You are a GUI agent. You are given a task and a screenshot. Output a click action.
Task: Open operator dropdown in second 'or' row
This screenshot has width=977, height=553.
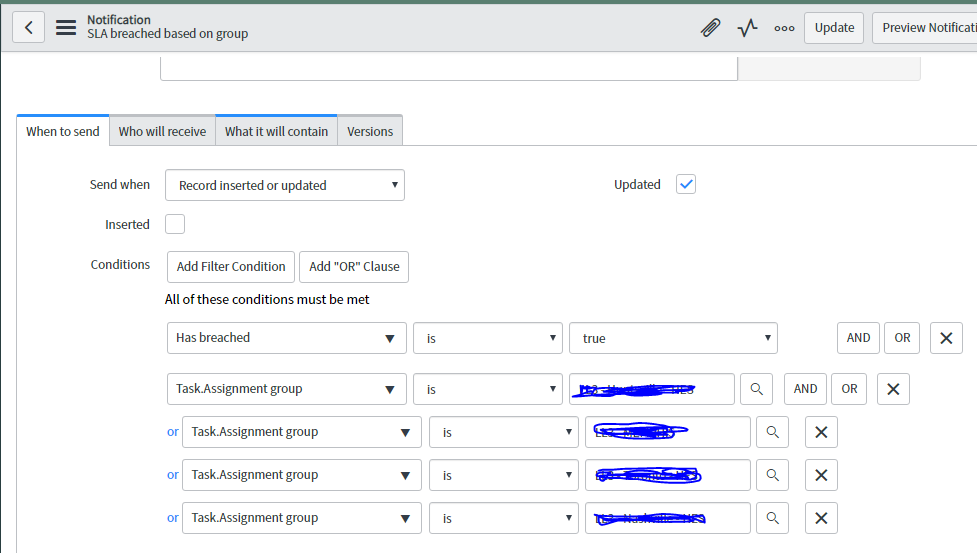coord(503,475)
